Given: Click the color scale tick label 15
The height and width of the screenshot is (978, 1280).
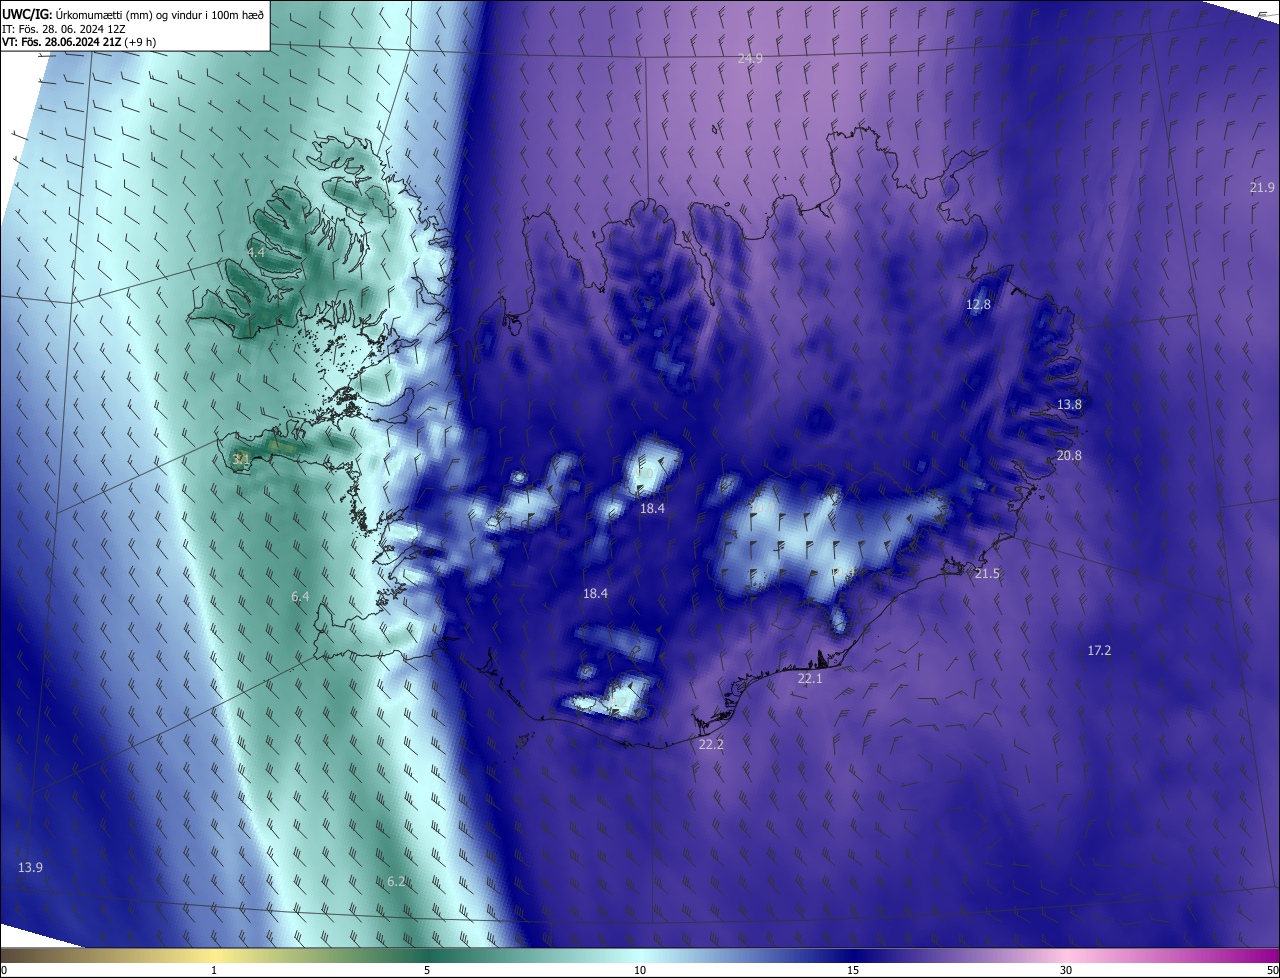Looking at the screenshot, I should click(853, 970).
